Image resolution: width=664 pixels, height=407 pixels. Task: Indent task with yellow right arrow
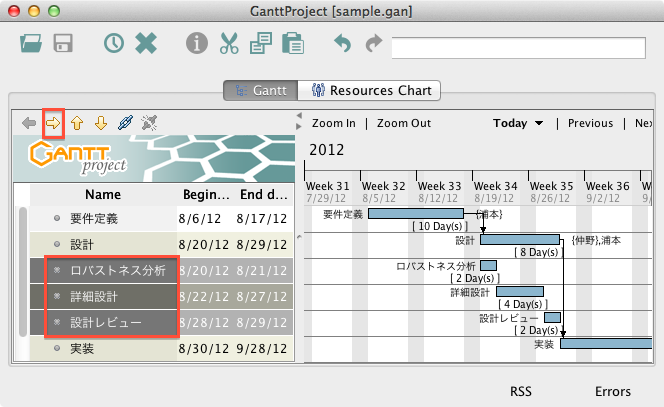[x=53, y=123]
